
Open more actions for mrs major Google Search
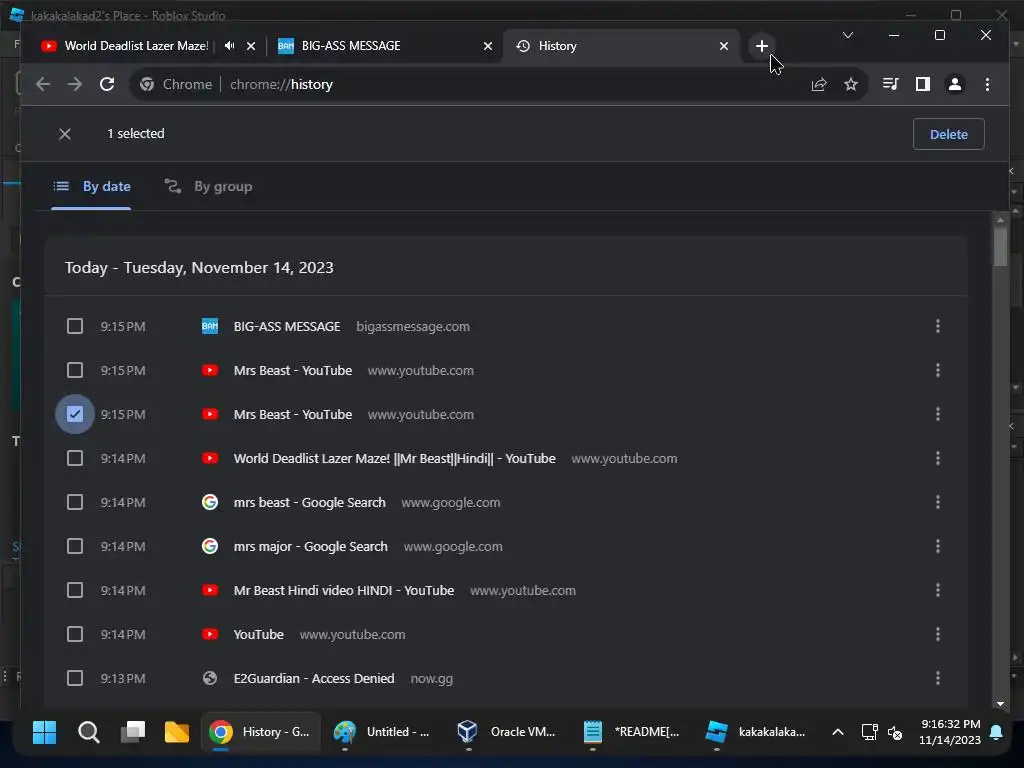point(938,546)
